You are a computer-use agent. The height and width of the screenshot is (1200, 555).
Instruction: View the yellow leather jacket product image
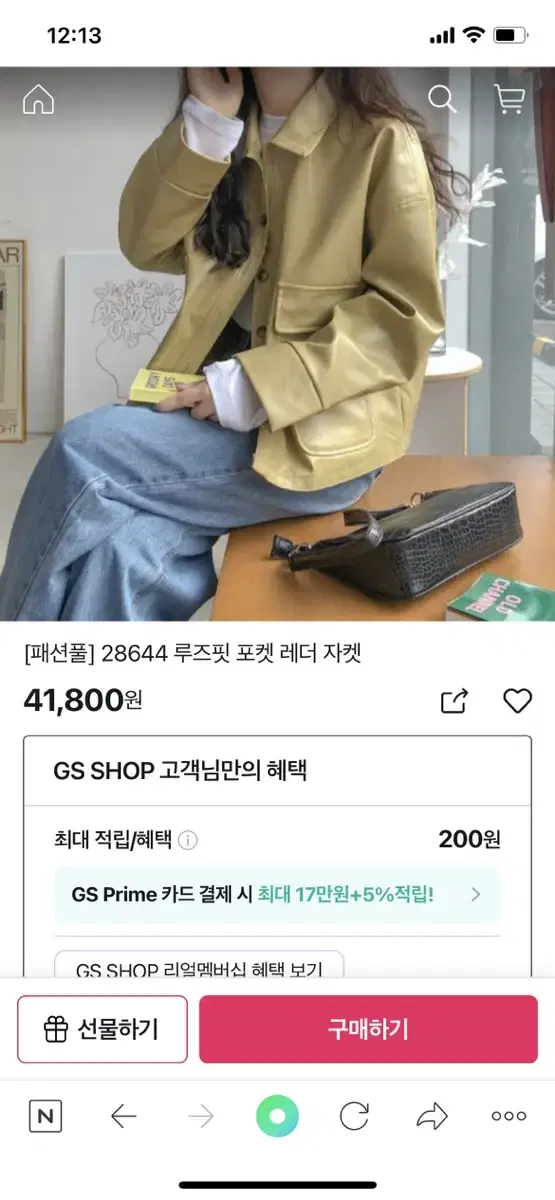click(277, 344)
